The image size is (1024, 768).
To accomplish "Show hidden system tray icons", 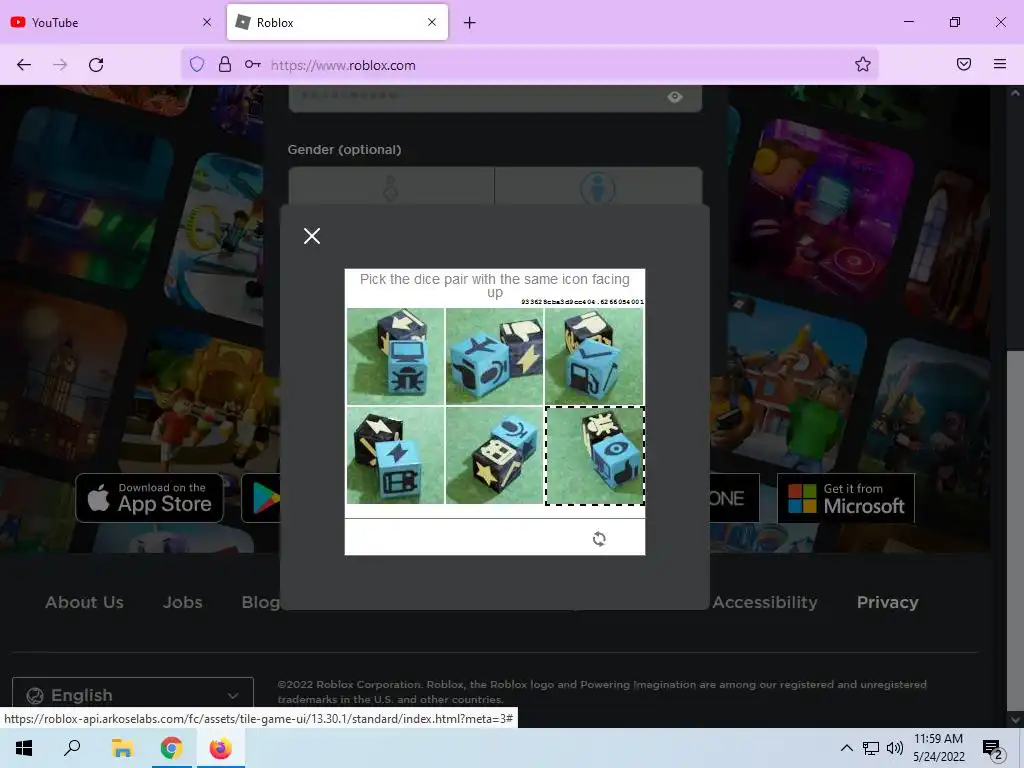I will tap(846, 748).
